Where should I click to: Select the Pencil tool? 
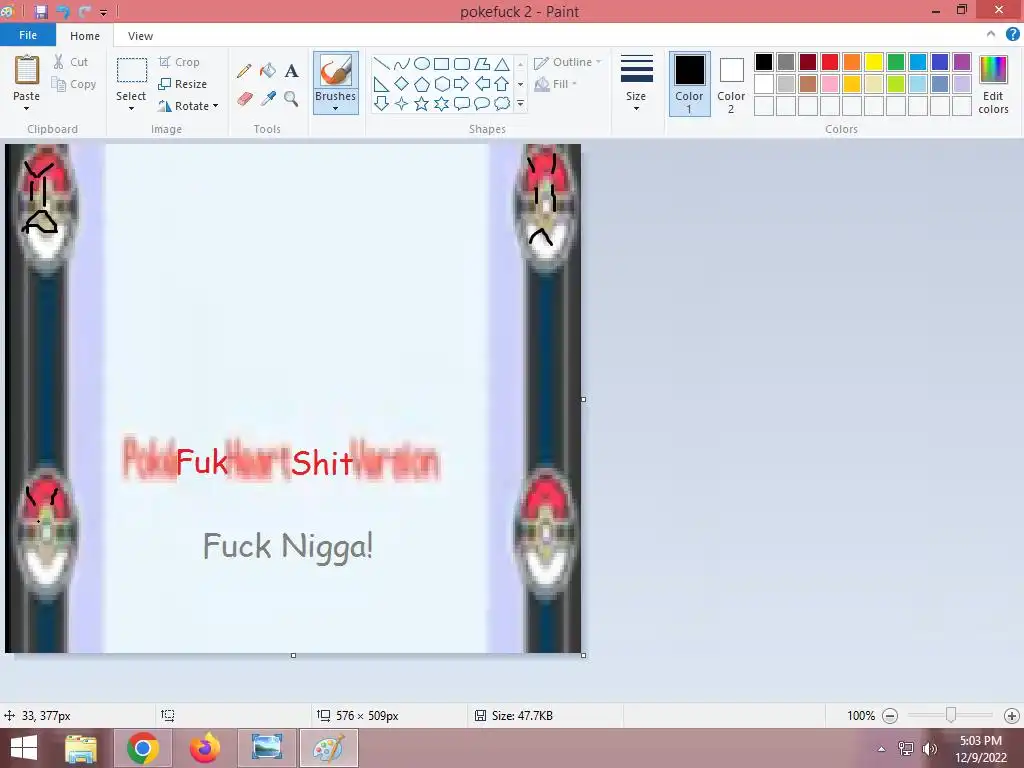244,71
